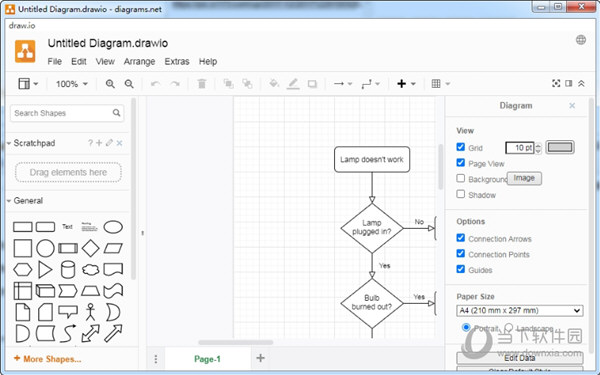Select the Portrait radio button
The height and width of the screenshot is (375, 600).
[466, 328]
